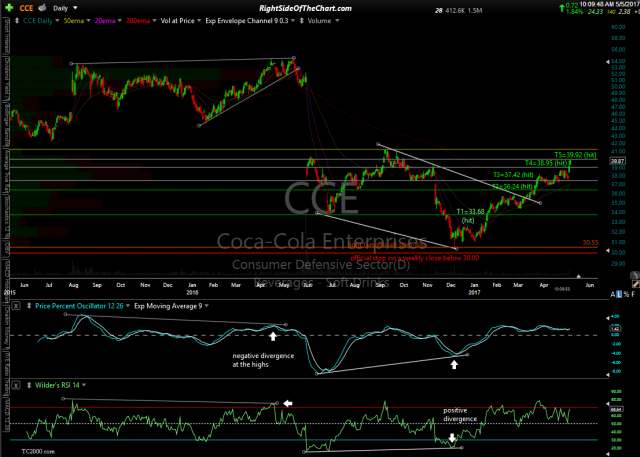Click the scale arrow near 30.00 on price axis

(x=607, y=251)
